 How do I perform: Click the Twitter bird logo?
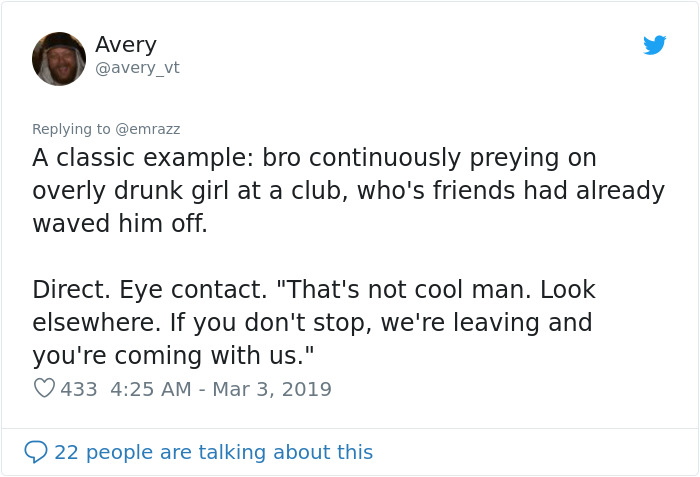[x=654, y=45]
